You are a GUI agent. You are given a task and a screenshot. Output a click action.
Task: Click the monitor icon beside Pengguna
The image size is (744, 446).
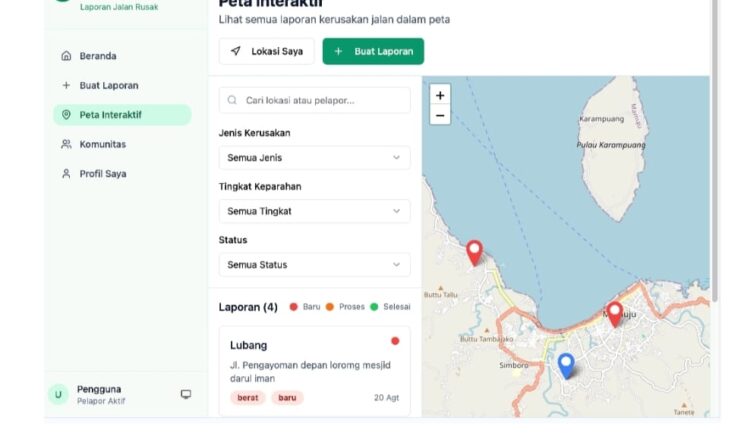pyautogui.click(x=186, y=394)
